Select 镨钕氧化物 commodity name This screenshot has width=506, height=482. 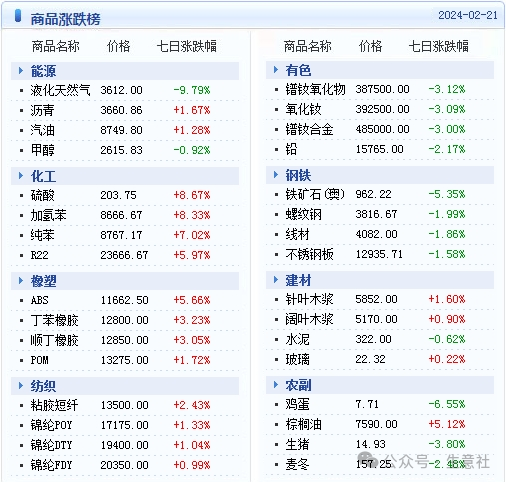coord(315,89)
